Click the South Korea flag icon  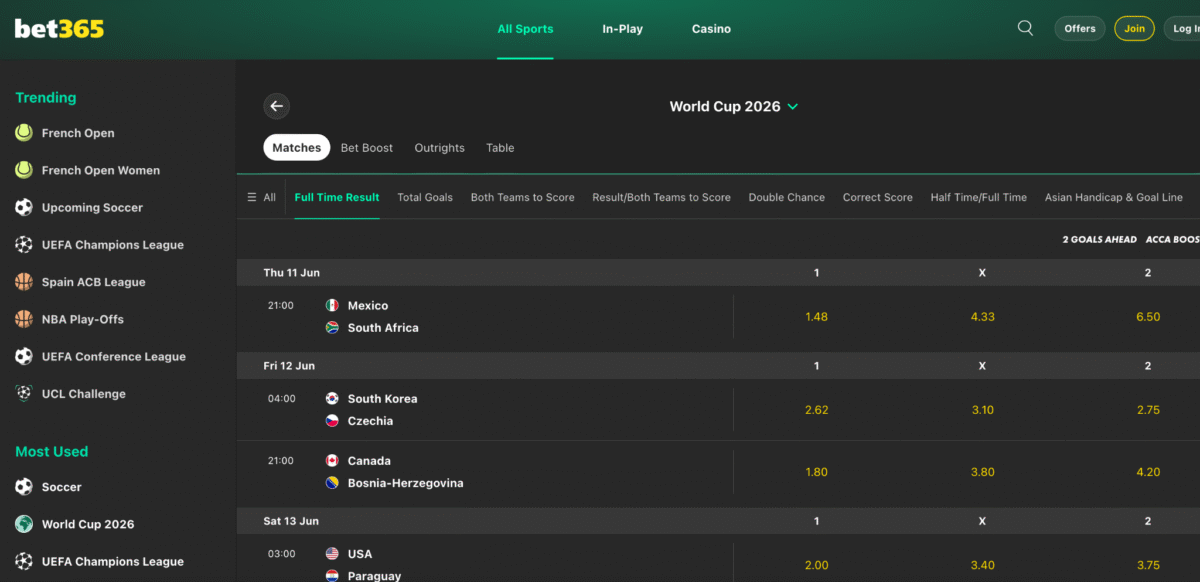coord(332,398)
